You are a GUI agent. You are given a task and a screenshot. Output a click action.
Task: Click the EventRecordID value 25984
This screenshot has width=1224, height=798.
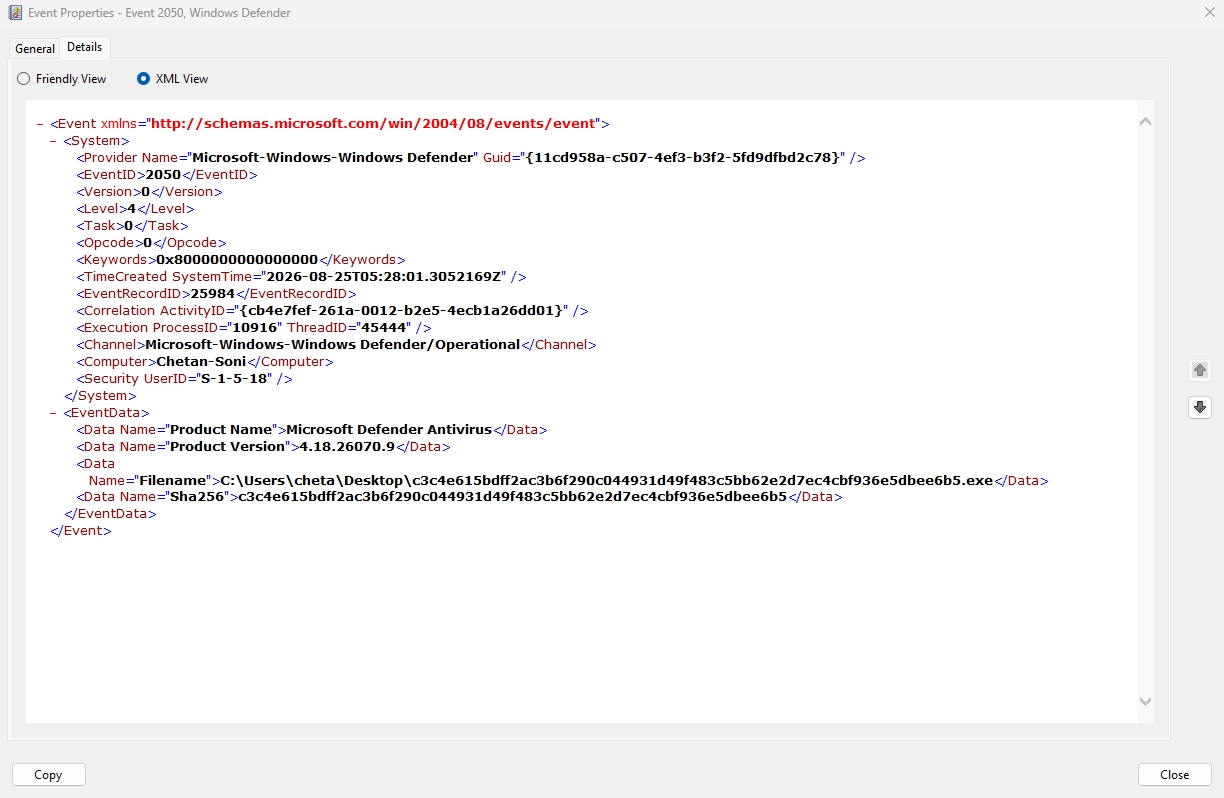(x=212, y=294)
